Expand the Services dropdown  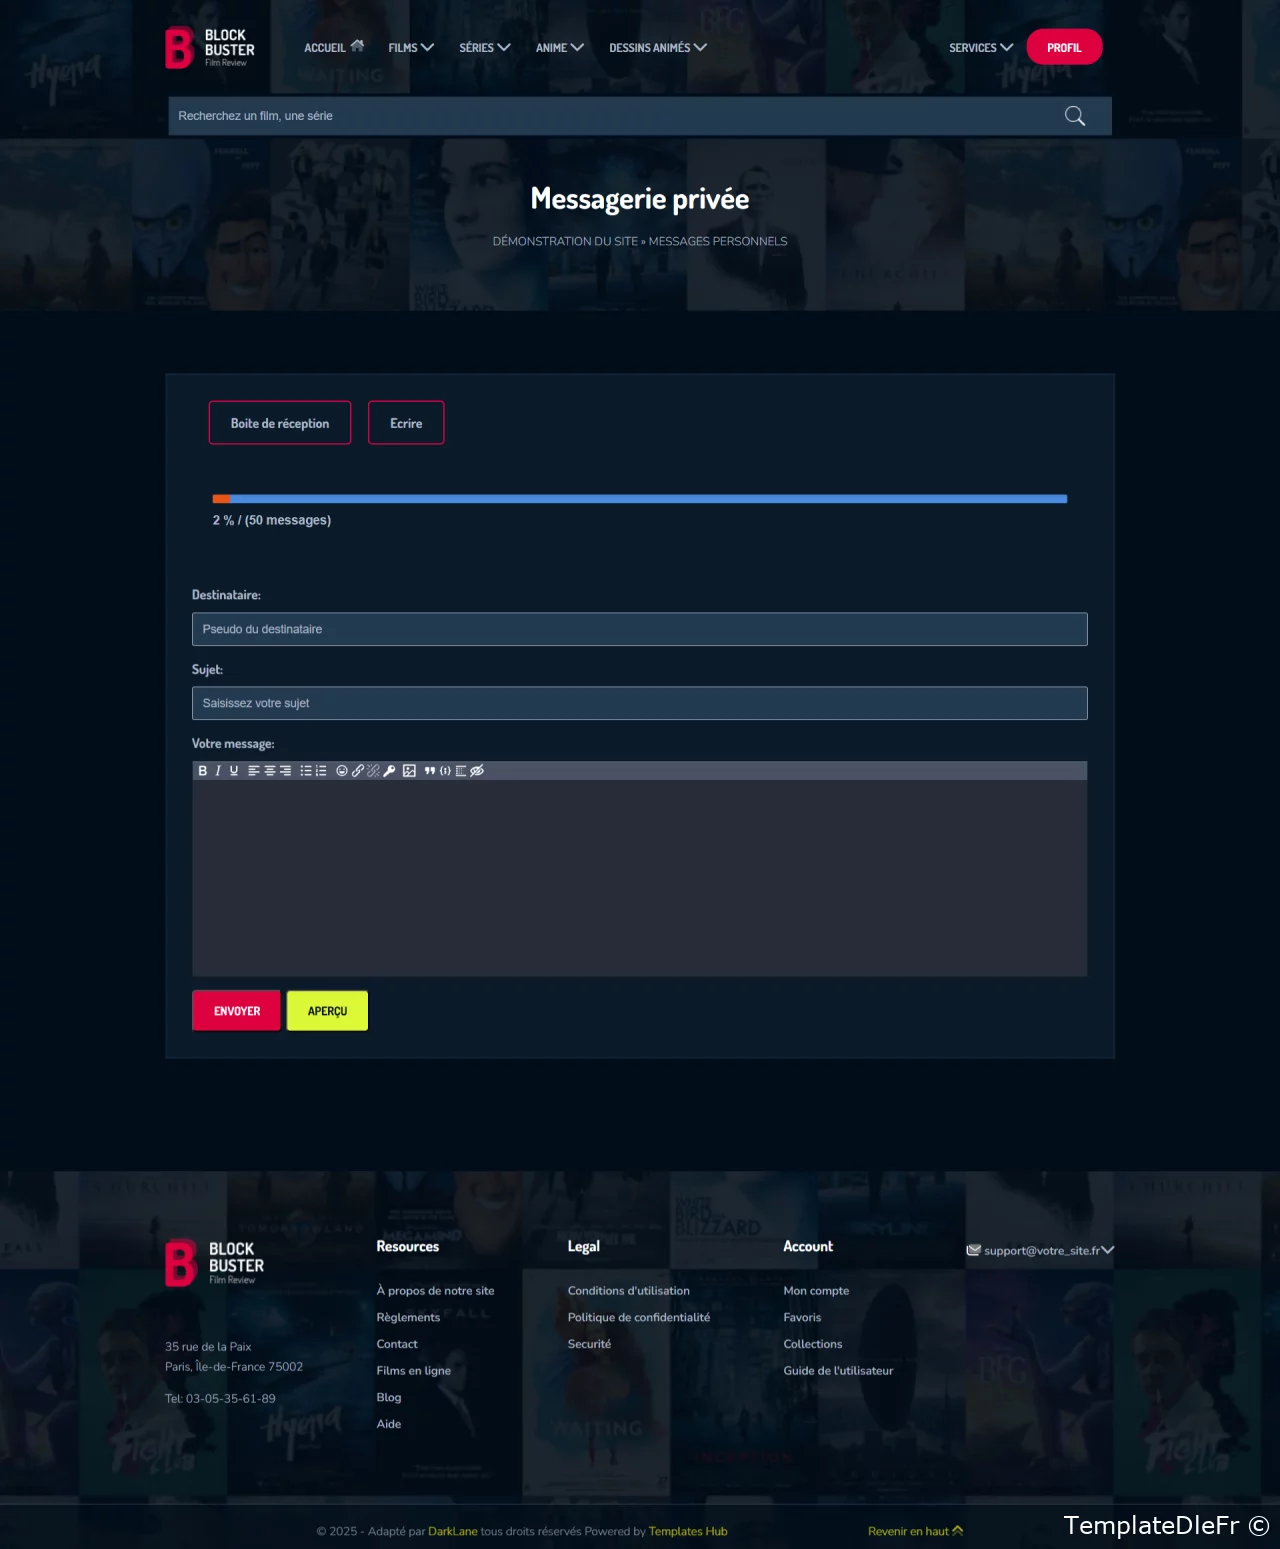(980, 48)
